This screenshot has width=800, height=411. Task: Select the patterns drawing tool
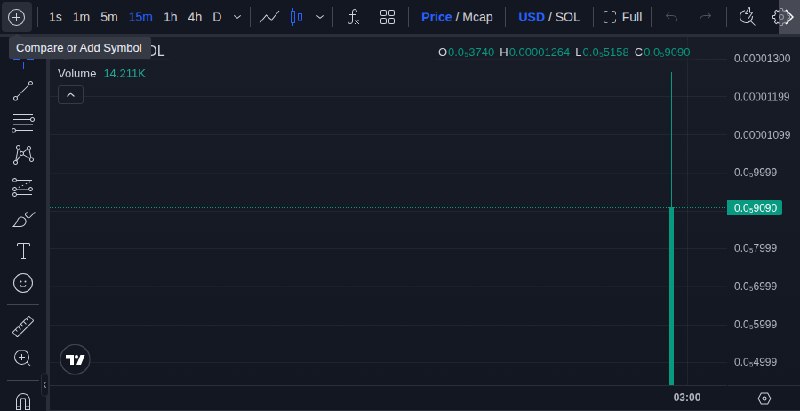[23, 155]
